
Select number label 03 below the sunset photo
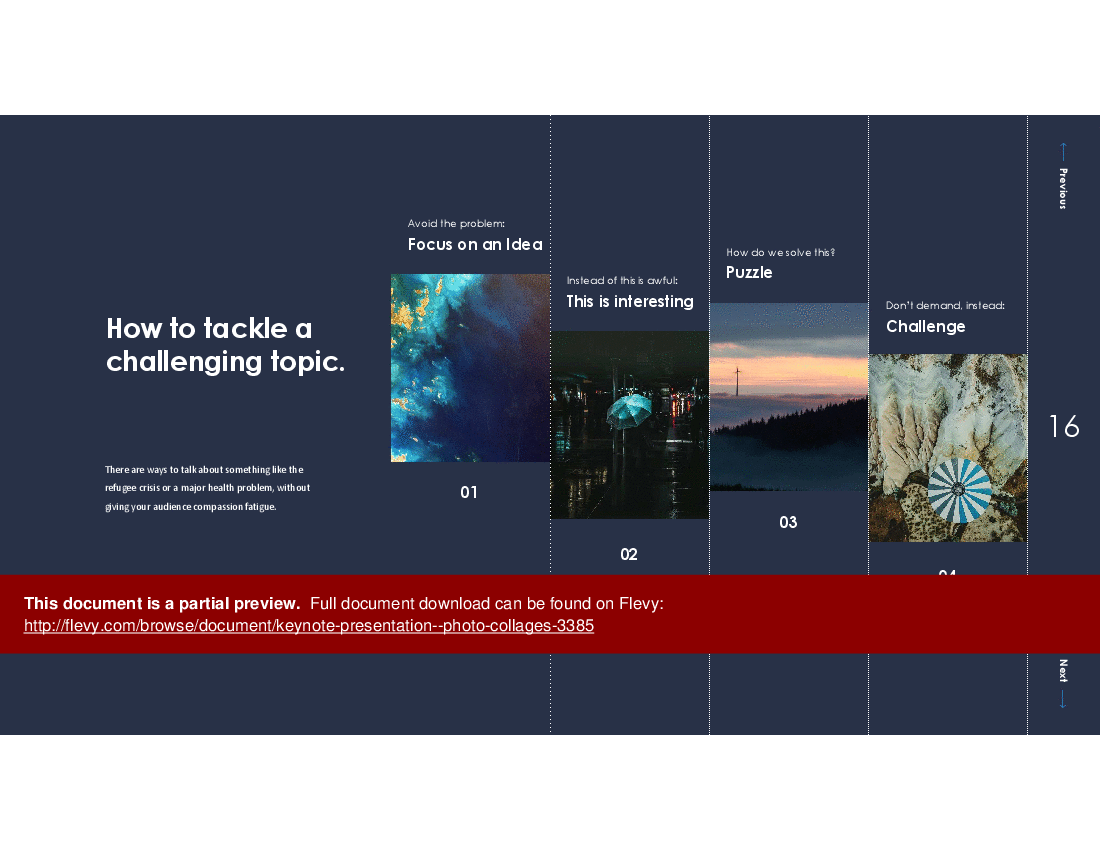[x=788, y=522]
